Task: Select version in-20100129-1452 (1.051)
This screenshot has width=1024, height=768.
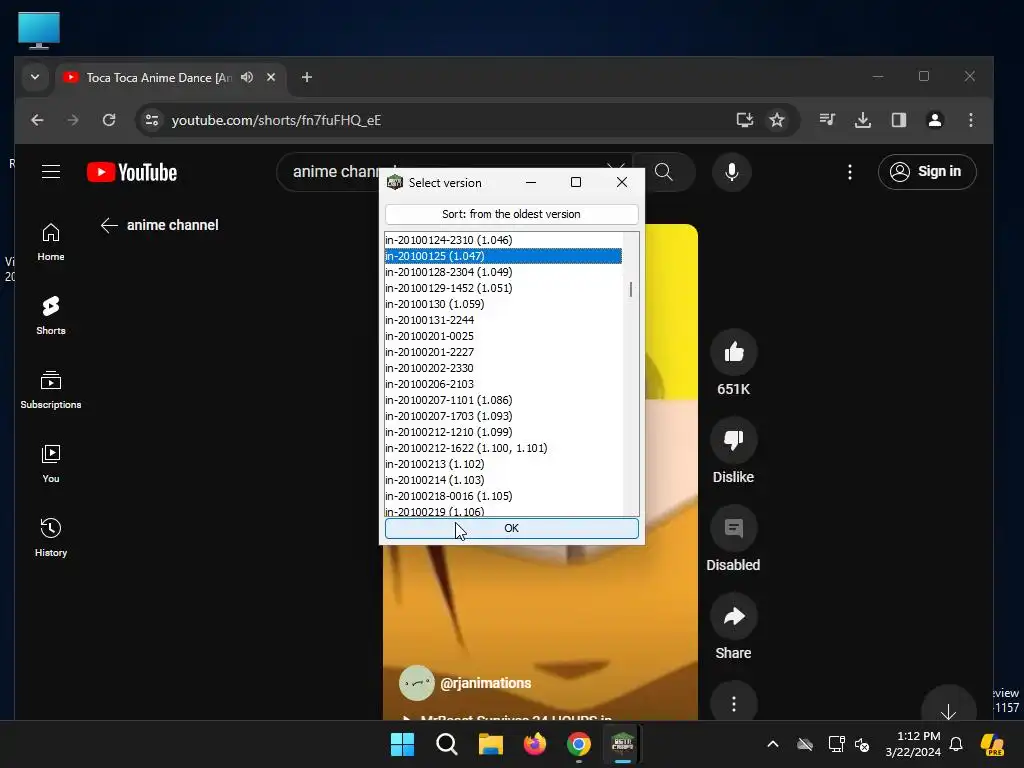Action: point(503,288)
